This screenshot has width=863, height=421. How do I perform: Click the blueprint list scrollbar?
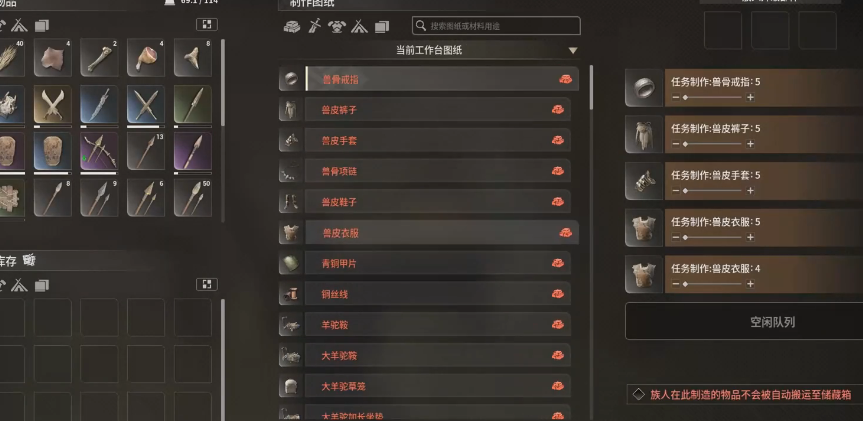[592, 87]
